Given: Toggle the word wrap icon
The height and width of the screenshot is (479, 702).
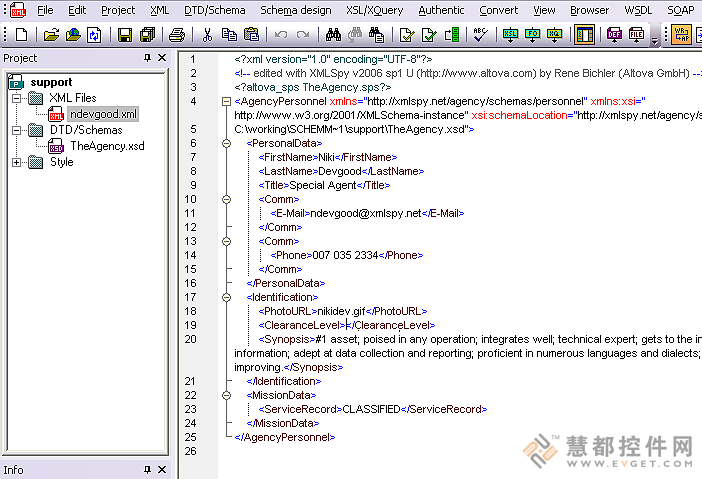Looking at the screenshot, I should pyautogui.click(x=681, y=34).
